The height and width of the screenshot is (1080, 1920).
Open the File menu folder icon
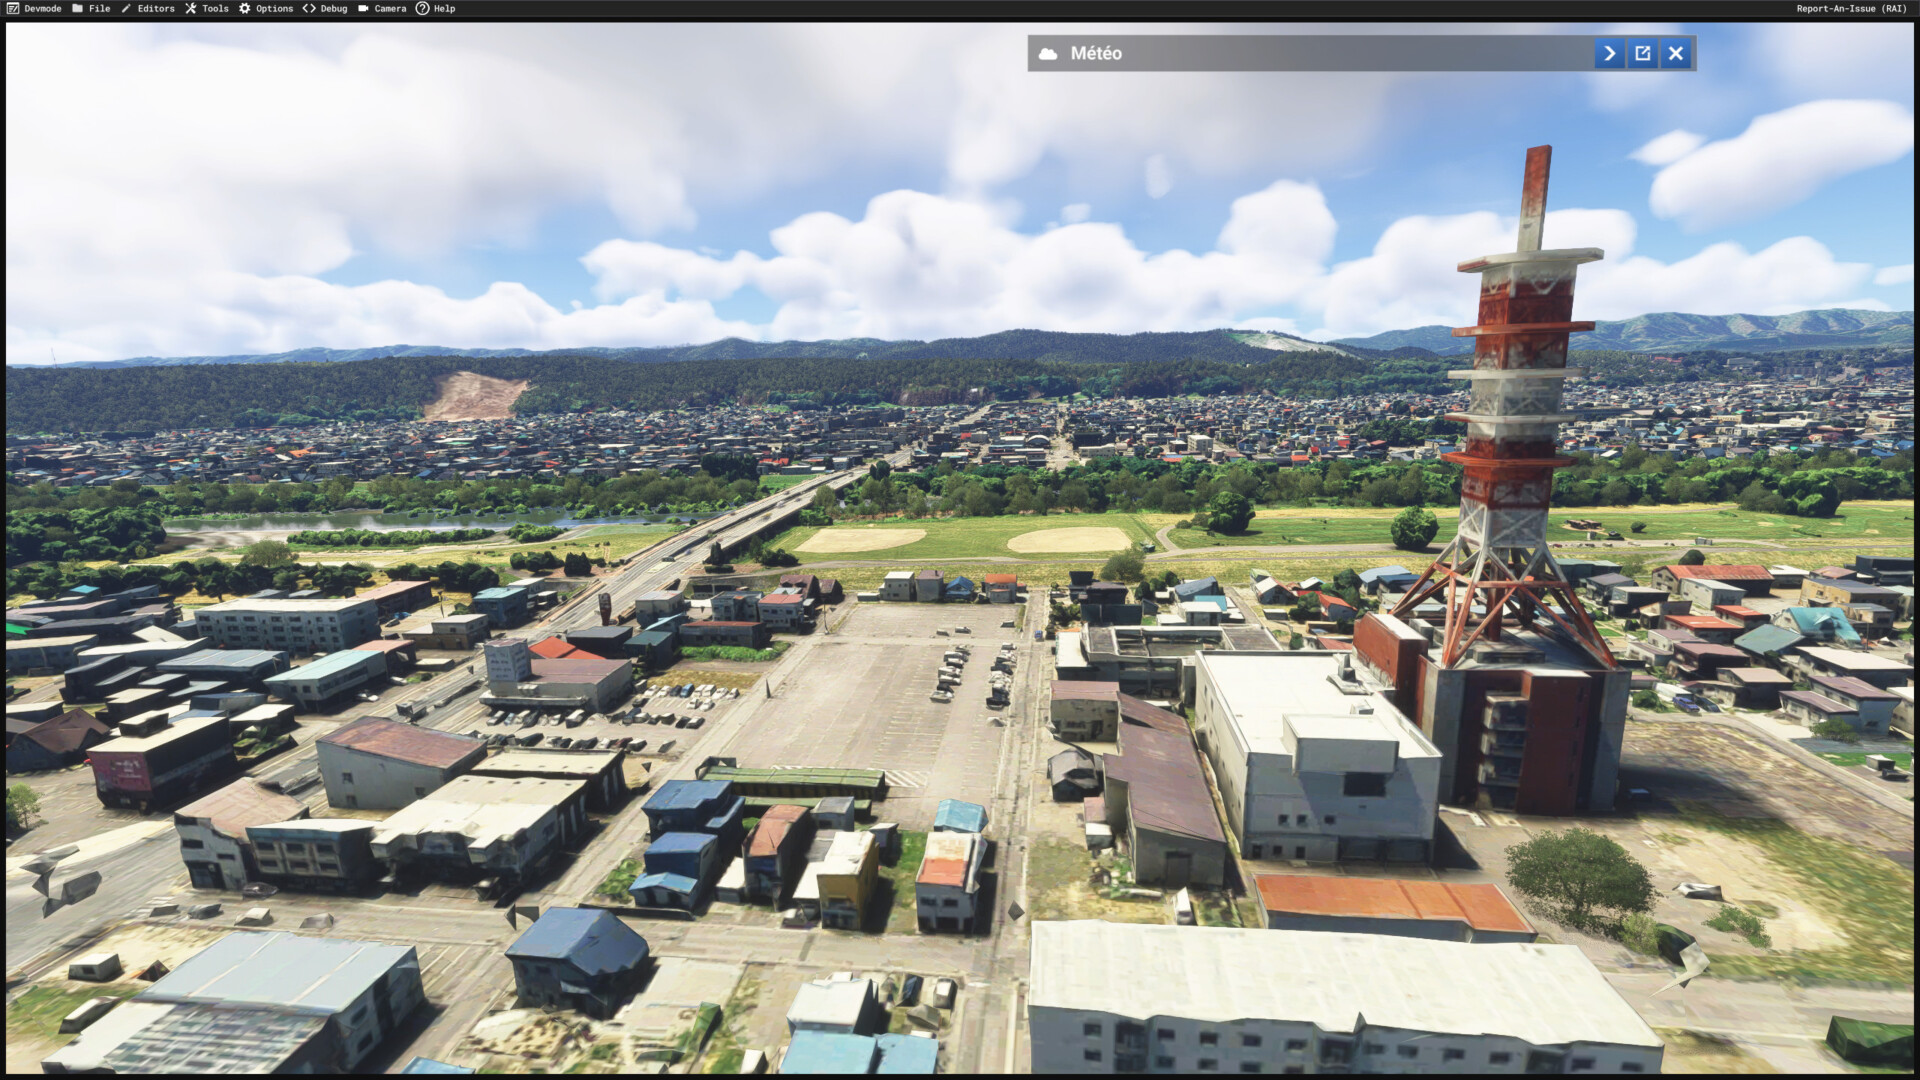(x=78, y=8)
